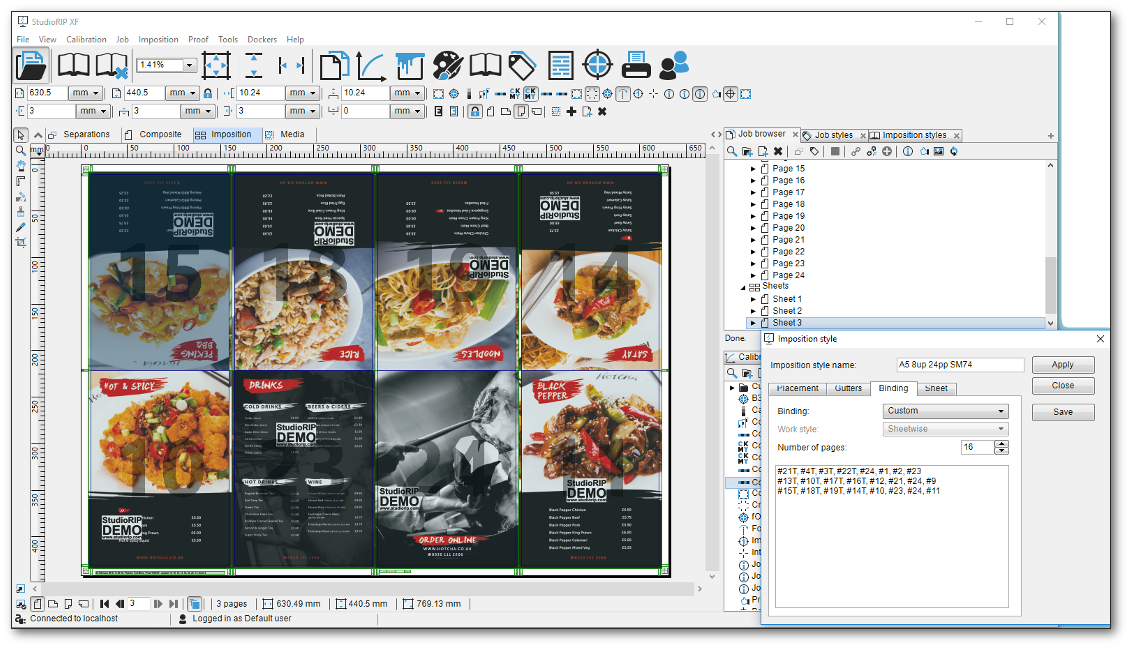The image size is (1130, 648).
Task: Toggle the padlock next to the 440.5 field
Action: pyautogui.click(x=206, y=93)
